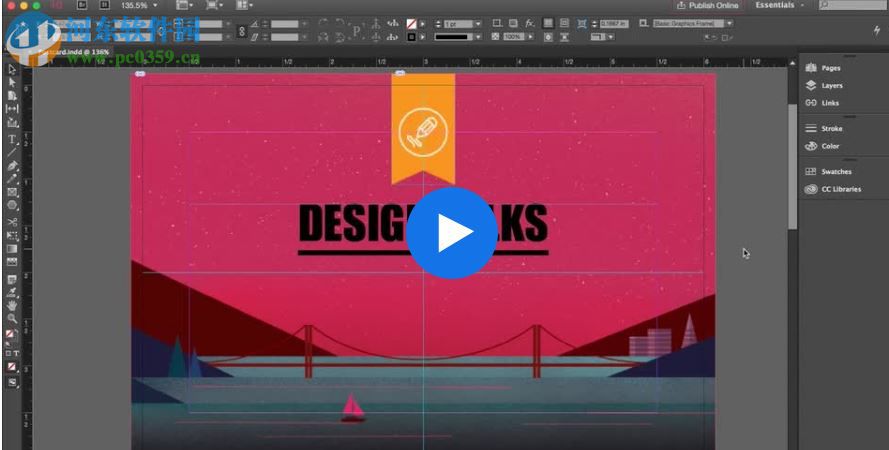The image size is (889, 450).
Task: Select the Zoom magnifier tool
Action: 12,319
